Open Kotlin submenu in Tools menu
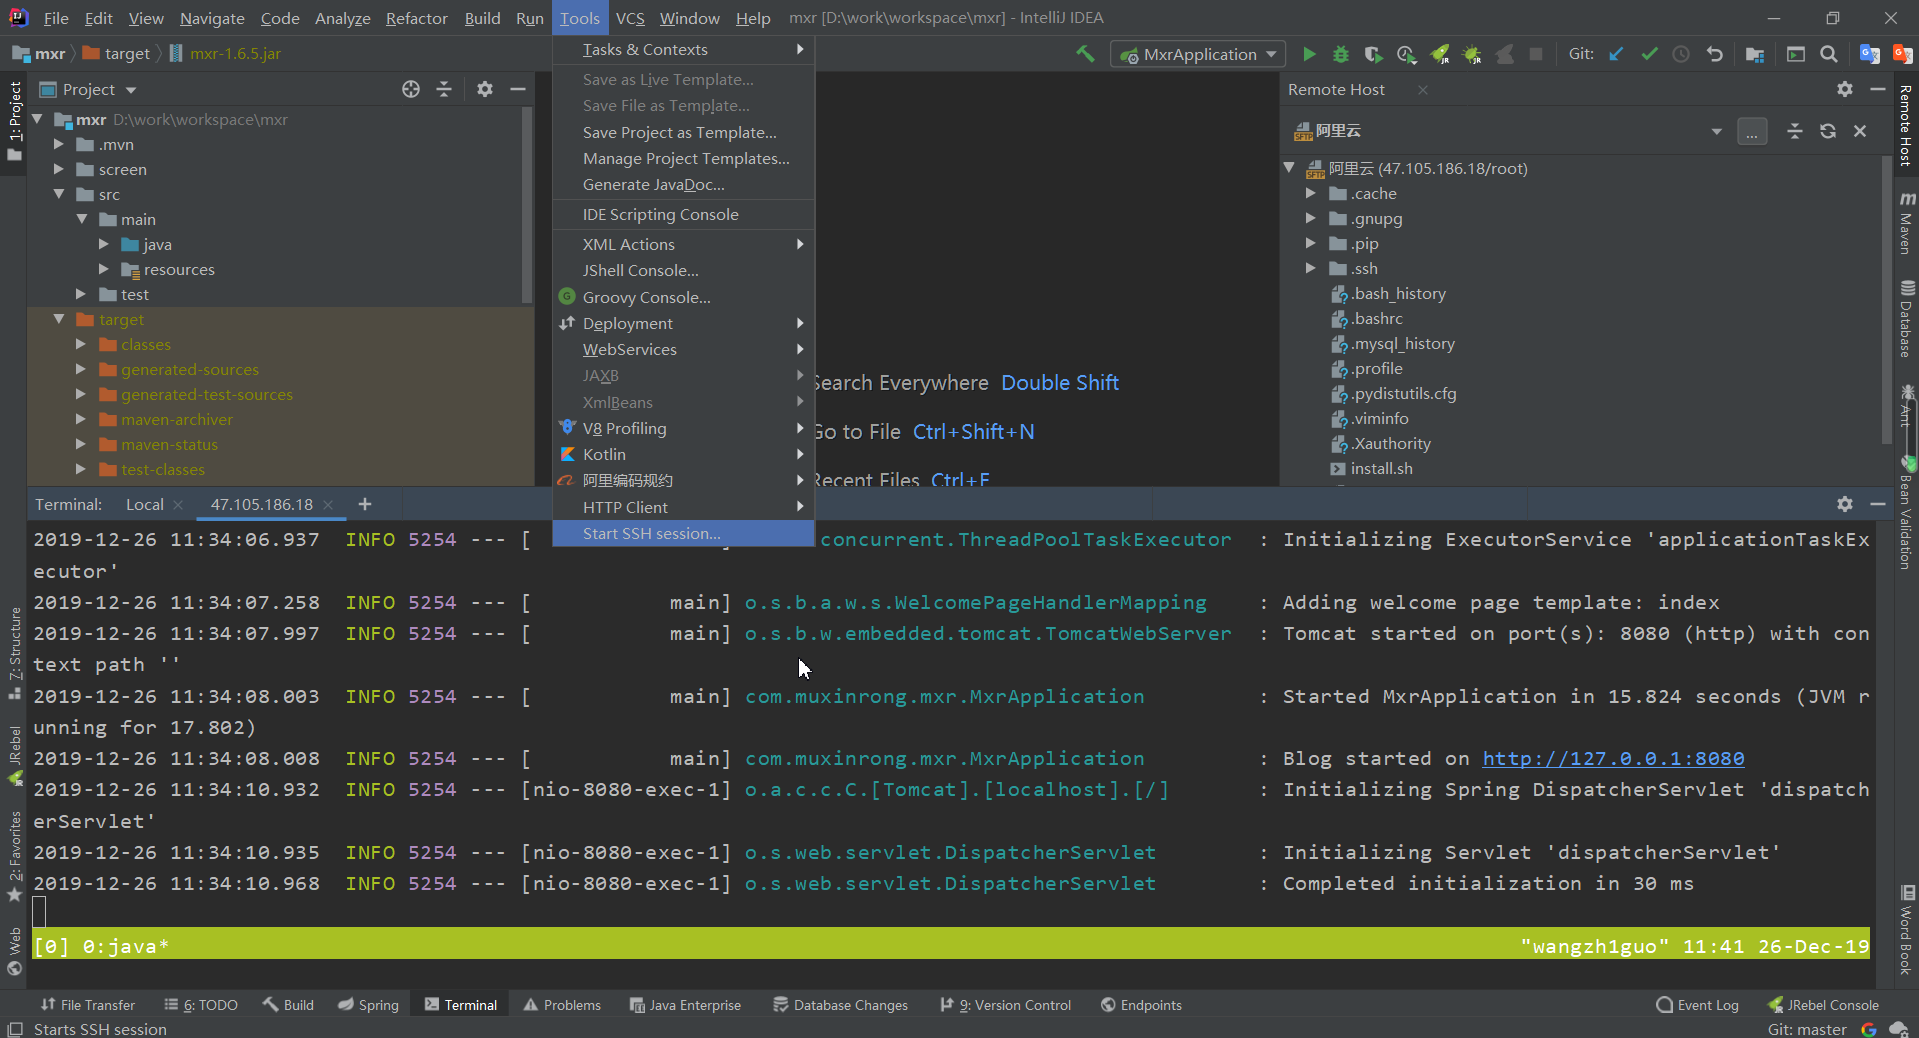1919x1038 pixels. [683, 454]
